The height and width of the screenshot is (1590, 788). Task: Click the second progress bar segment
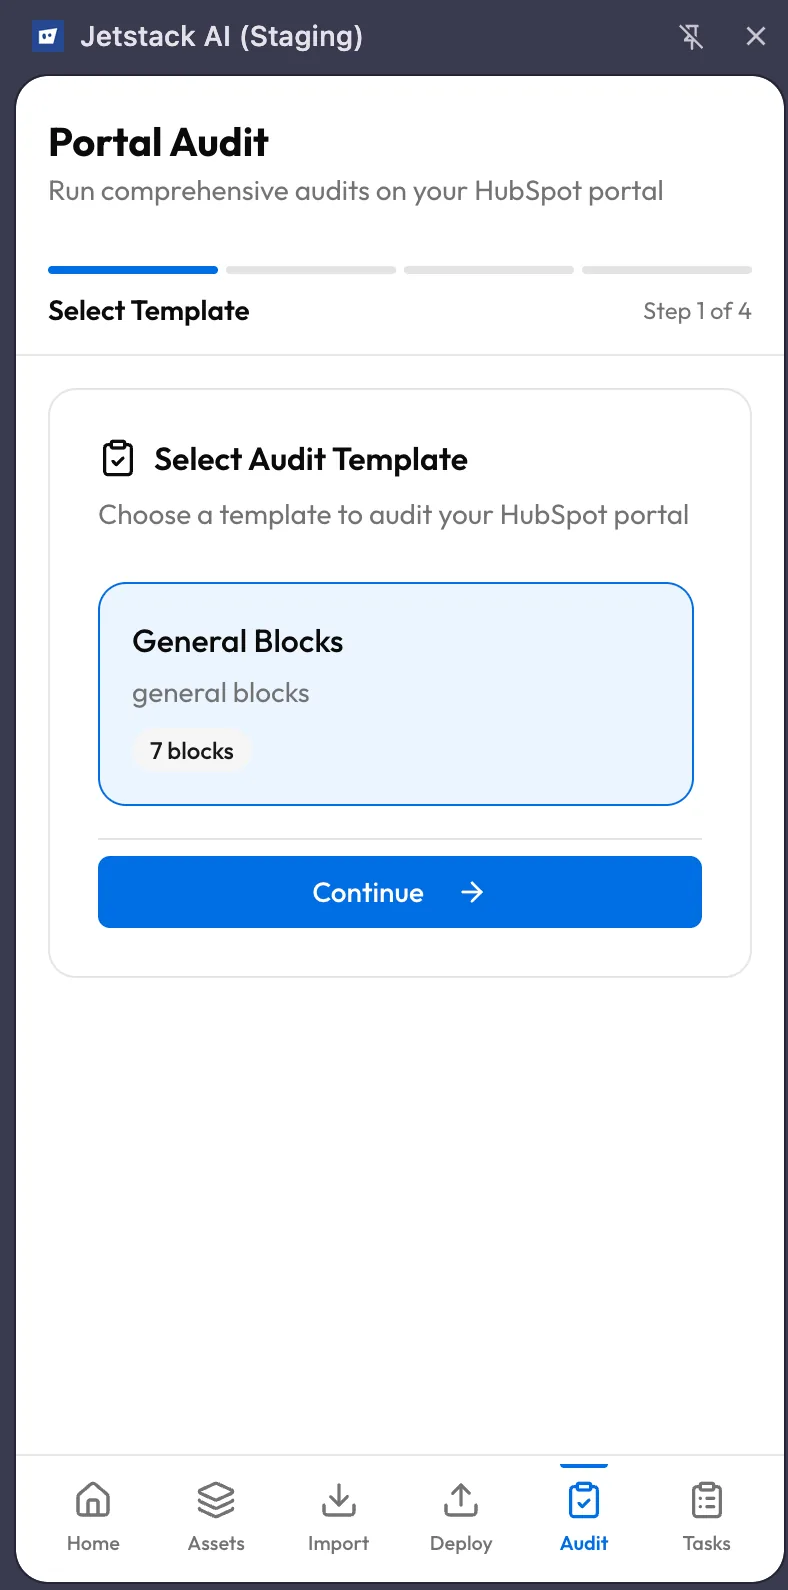click(x=310, y=269)
